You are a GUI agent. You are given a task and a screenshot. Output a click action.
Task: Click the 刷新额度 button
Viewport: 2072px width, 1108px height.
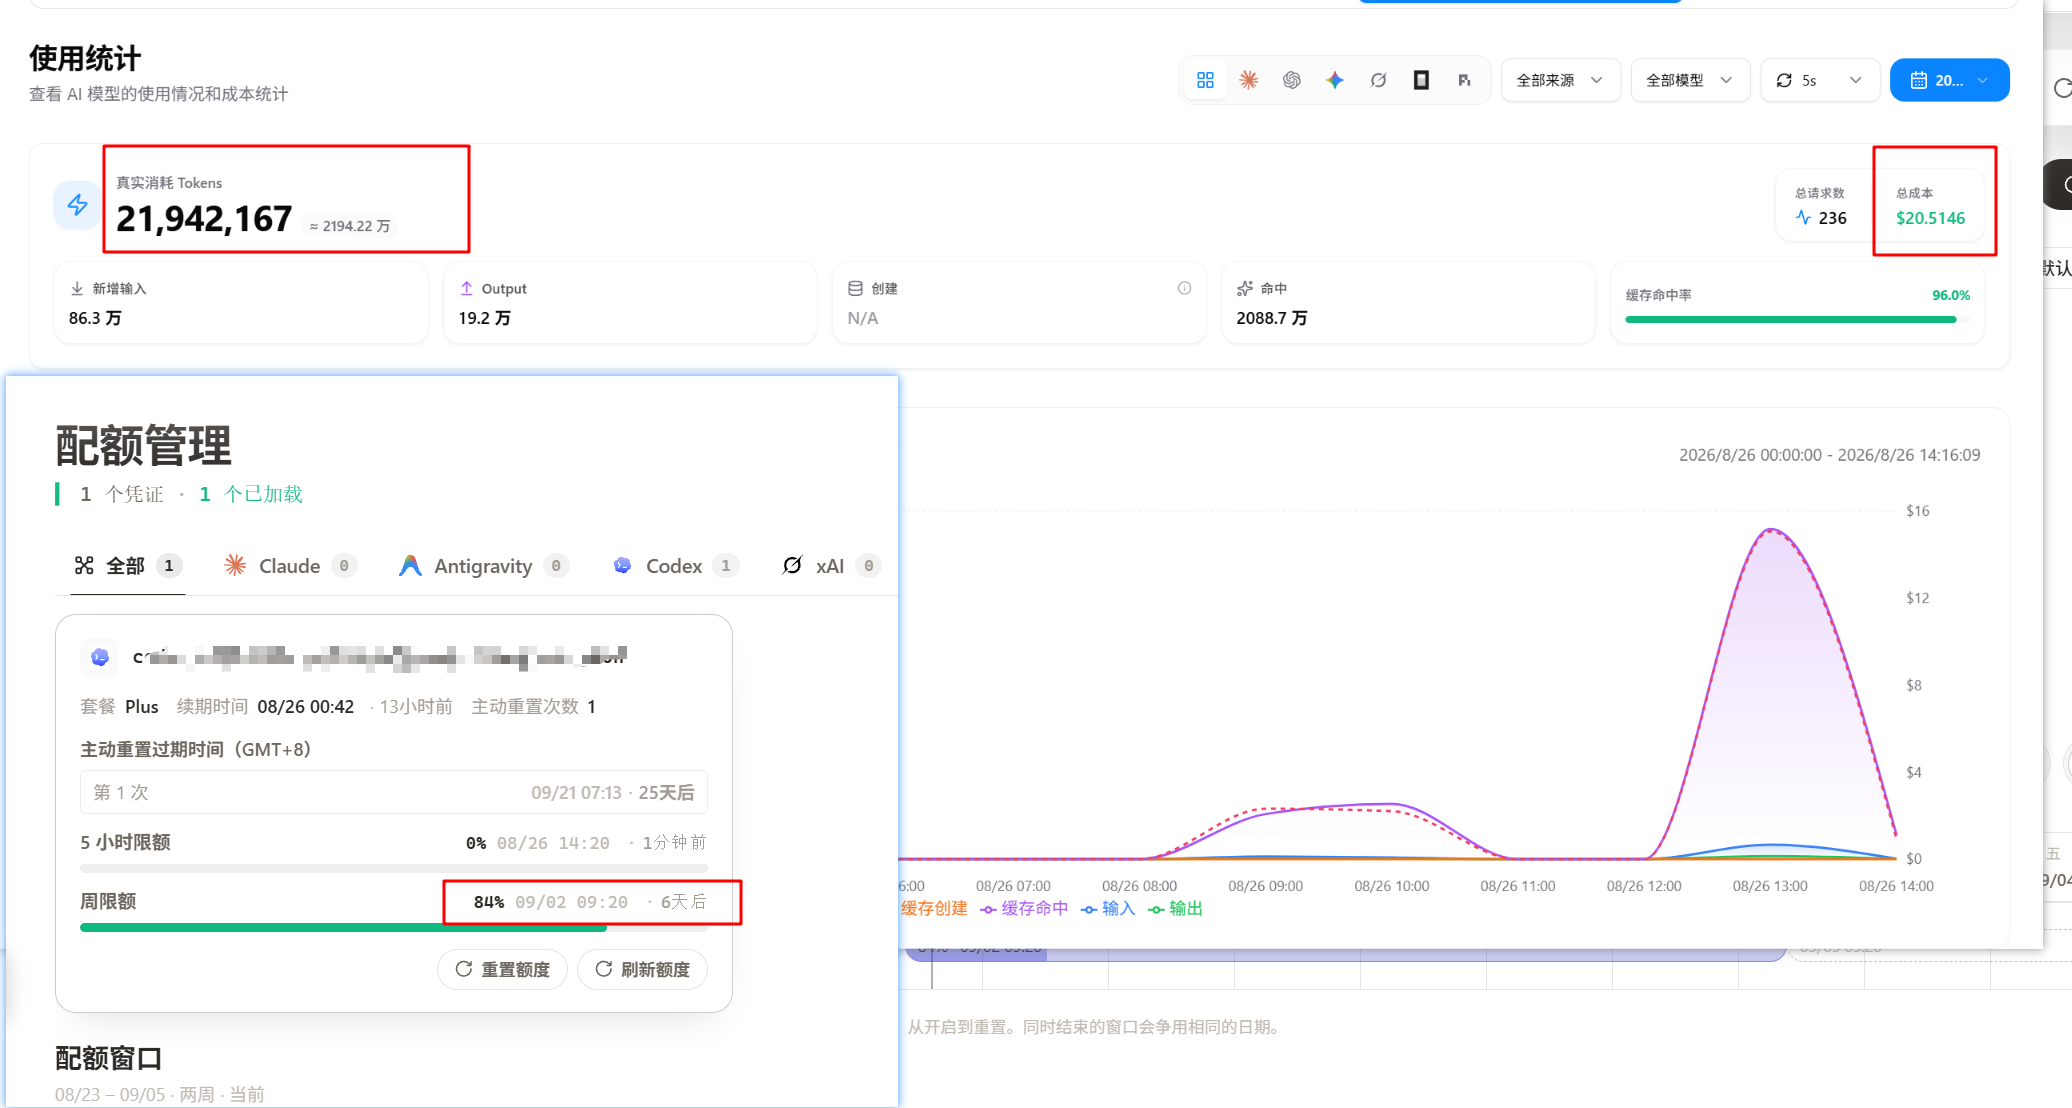[x=642, y=969]
